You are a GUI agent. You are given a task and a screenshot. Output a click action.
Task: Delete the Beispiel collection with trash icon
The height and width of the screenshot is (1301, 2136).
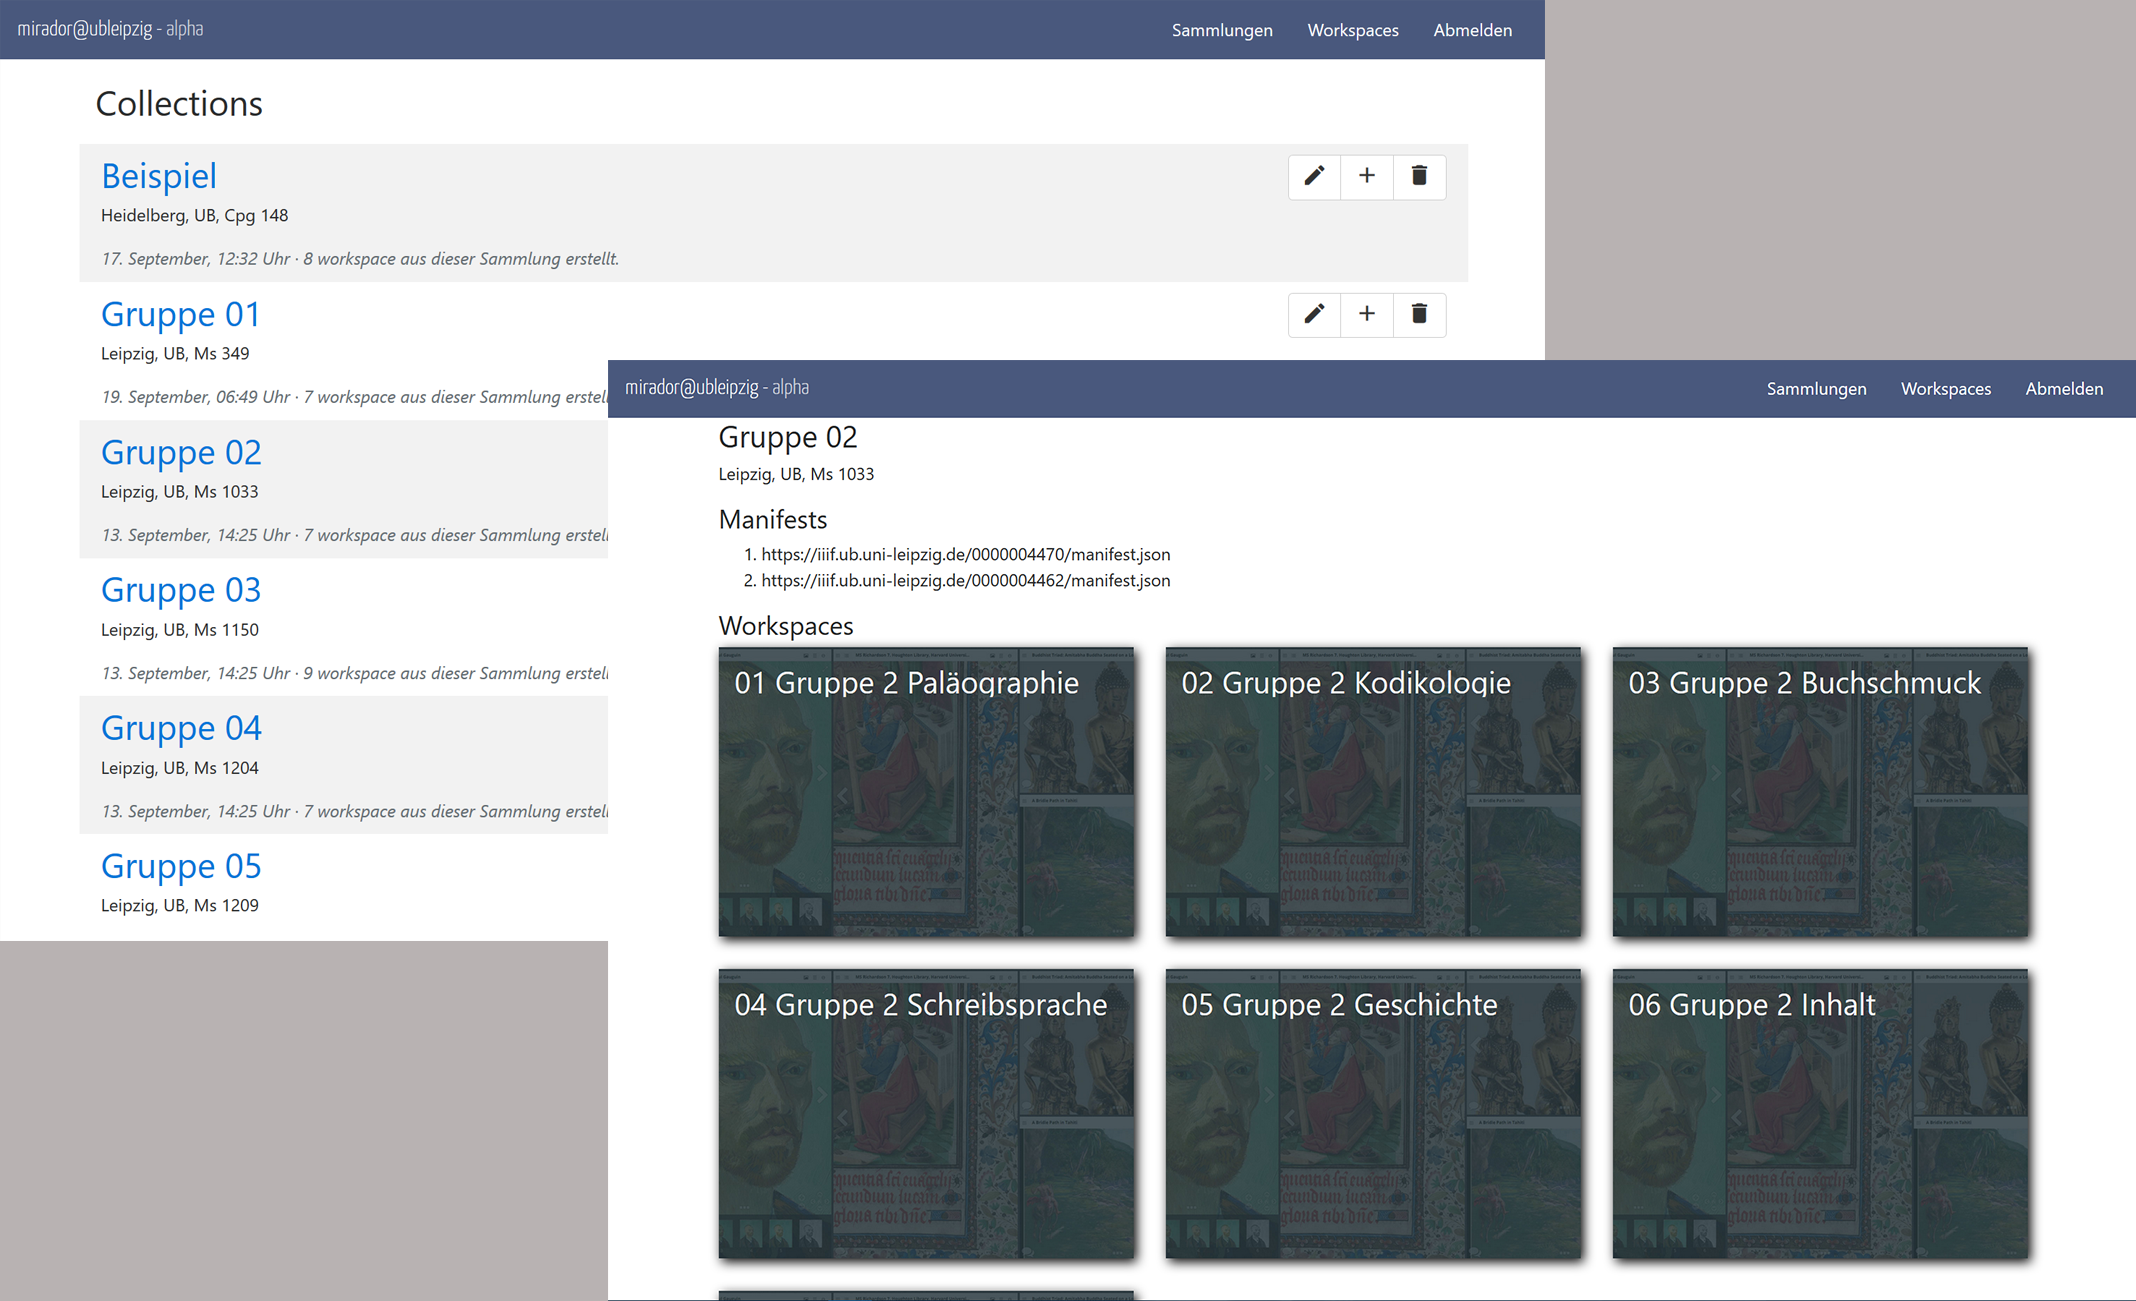pyautogui.click(x=1418, y=176)
